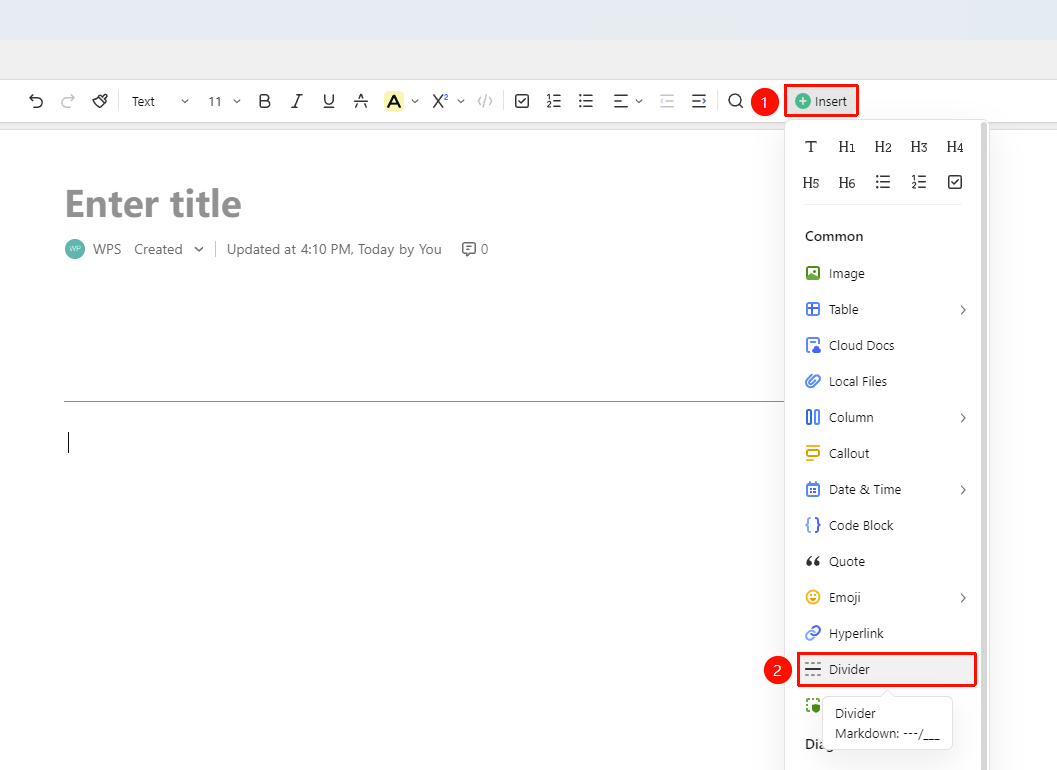Choose Heading 2 from Insert menu
This screenshot has height=770, width=1057.
pyautogui.click(x=883, y=147)
